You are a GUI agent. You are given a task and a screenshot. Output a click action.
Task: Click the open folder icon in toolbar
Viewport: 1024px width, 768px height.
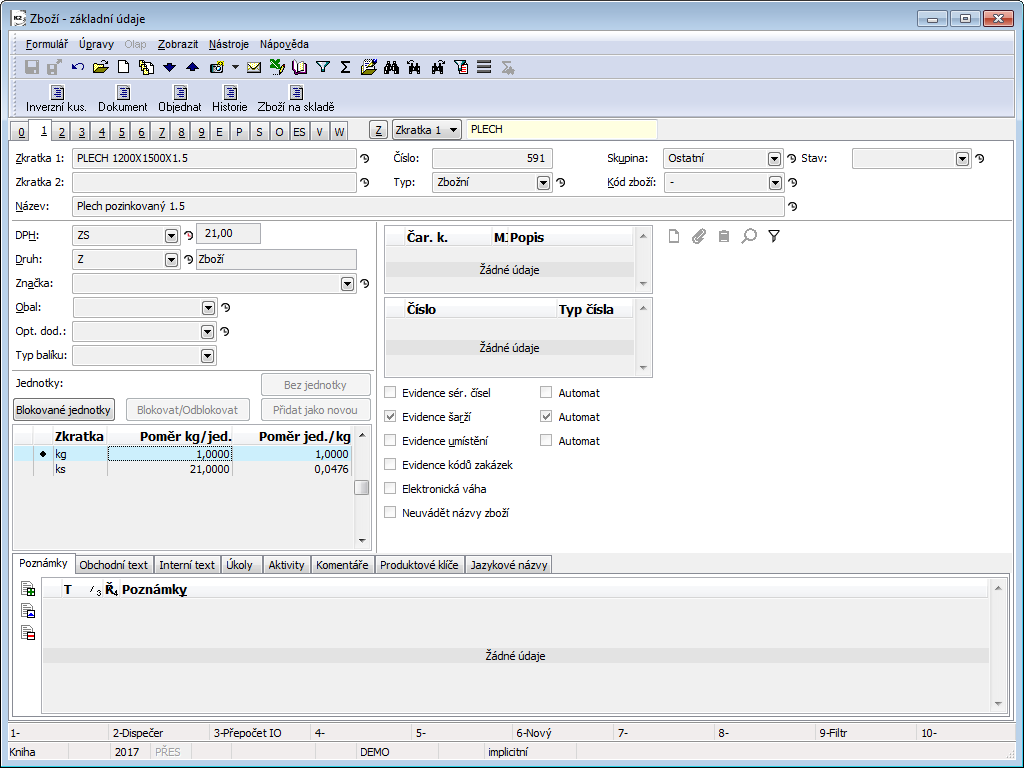(x=100, y=67)
